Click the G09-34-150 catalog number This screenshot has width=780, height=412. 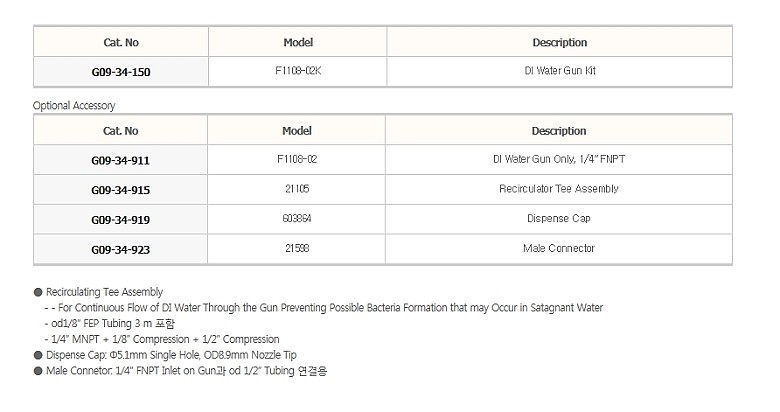[121, 72]
